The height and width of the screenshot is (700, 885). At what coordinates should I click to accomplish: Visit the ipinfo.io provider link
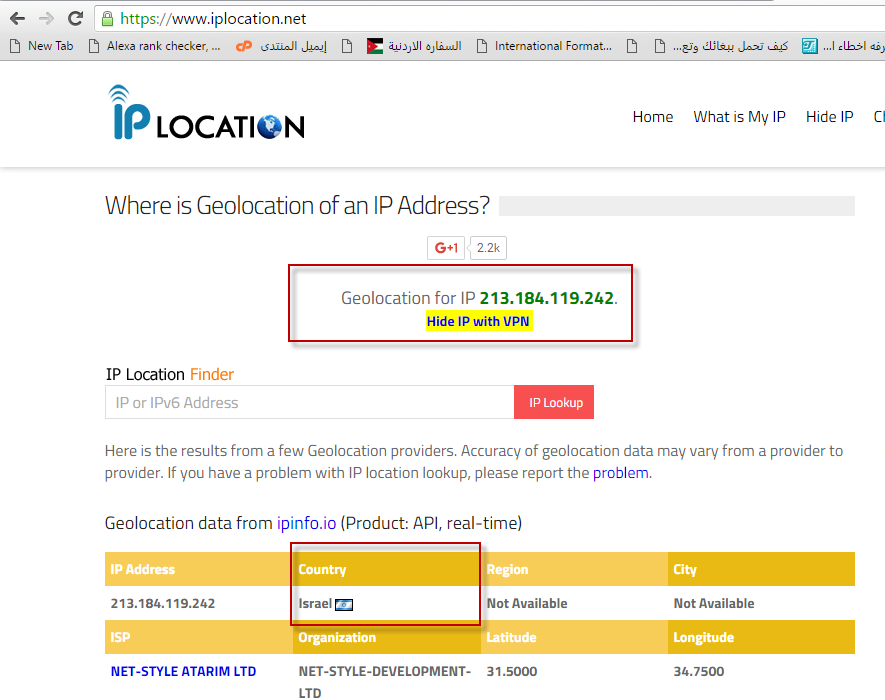306,523
